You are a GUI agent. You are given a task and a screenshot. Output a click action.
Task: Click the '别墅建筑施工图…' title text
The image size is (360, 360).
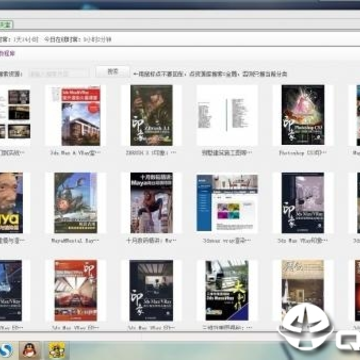tap(227, 153)
